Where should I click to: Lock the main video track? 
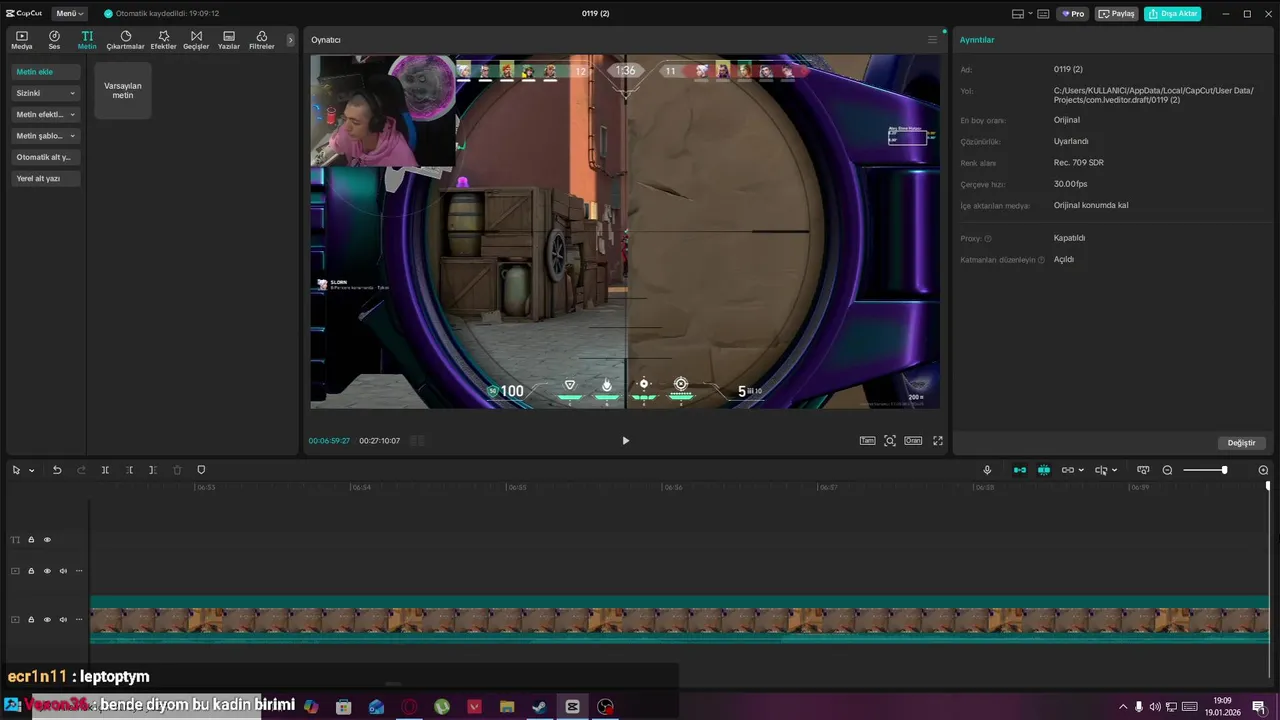(31, 620)
